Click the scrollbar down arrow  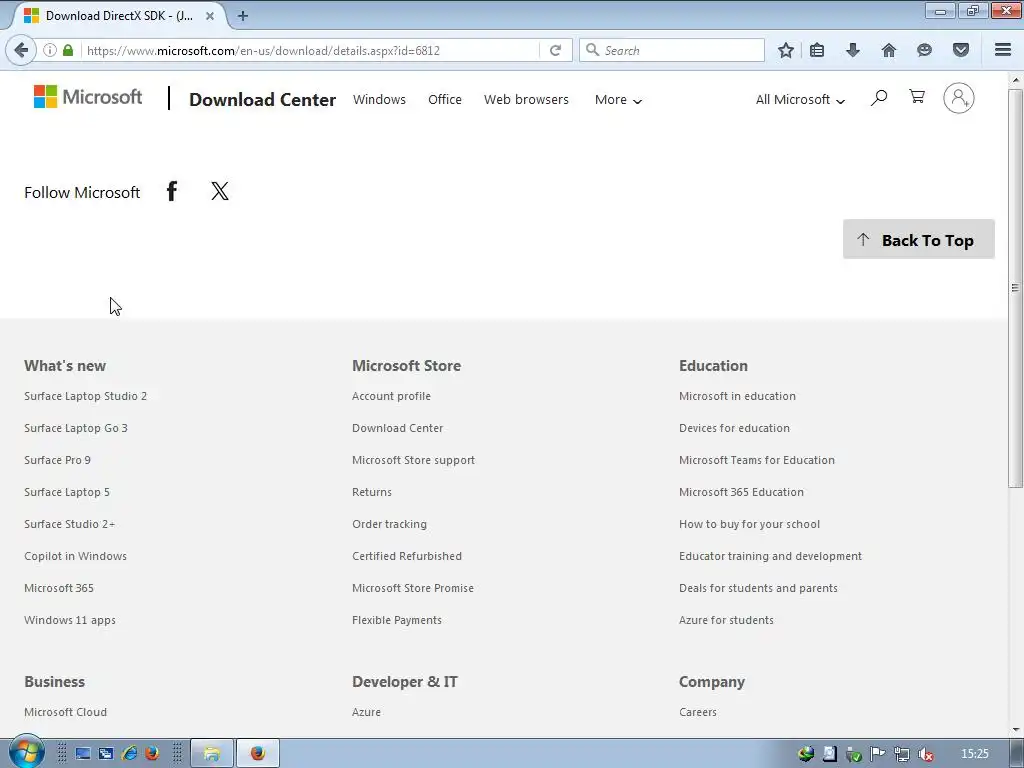tap(1016, 729)
